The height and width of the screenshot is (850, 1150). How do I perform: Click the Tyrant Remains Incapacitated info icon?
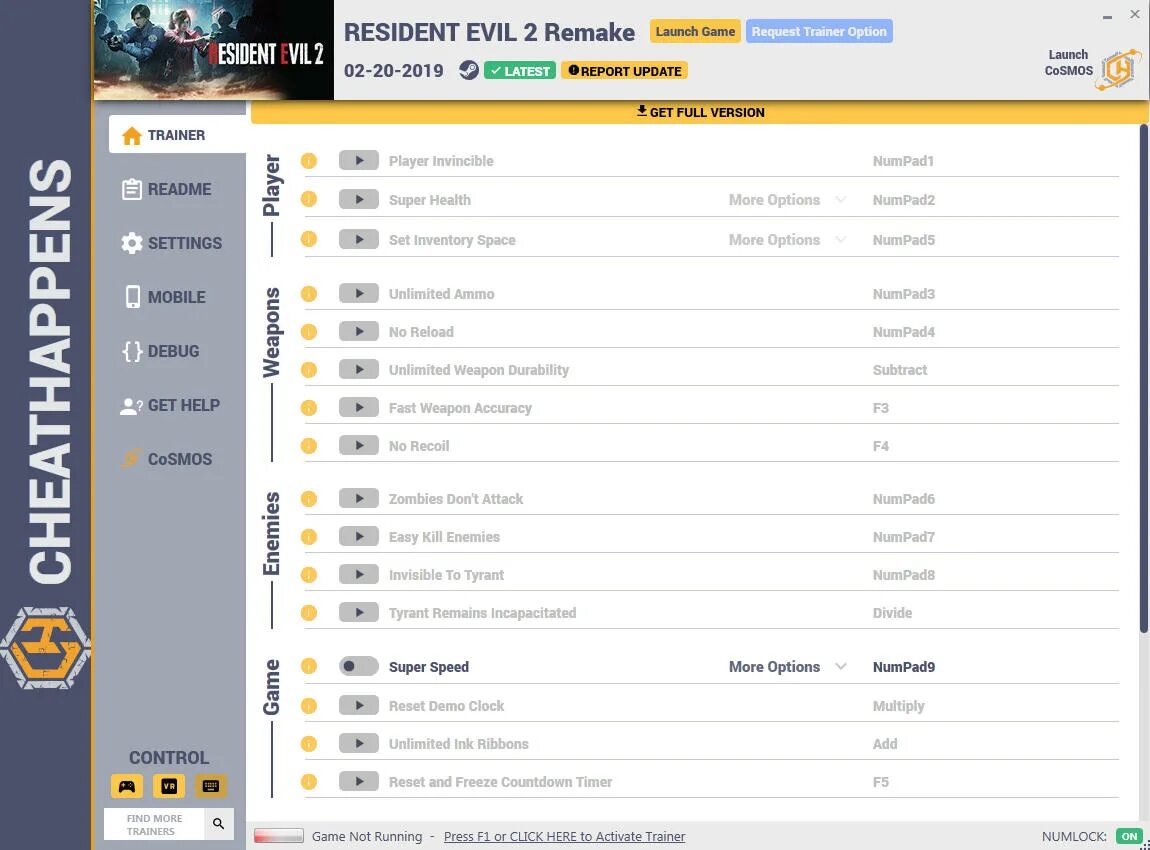(x=309, y=612)
